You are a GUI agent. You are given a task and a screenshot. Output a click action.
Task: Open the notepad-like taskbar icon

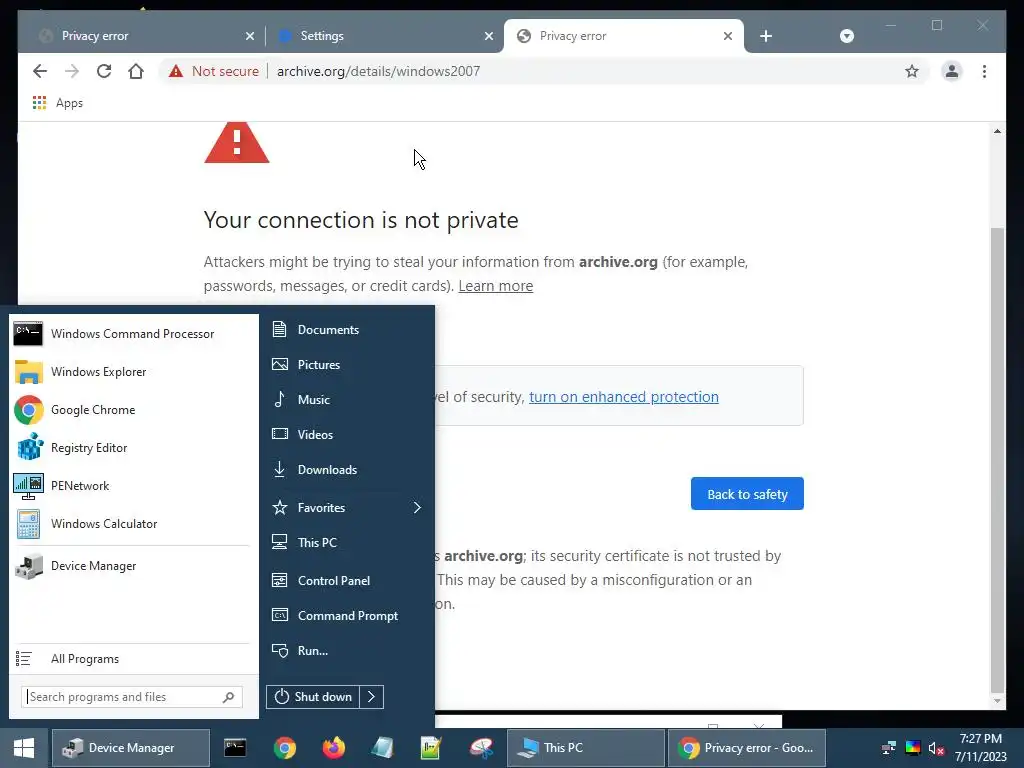383,748
